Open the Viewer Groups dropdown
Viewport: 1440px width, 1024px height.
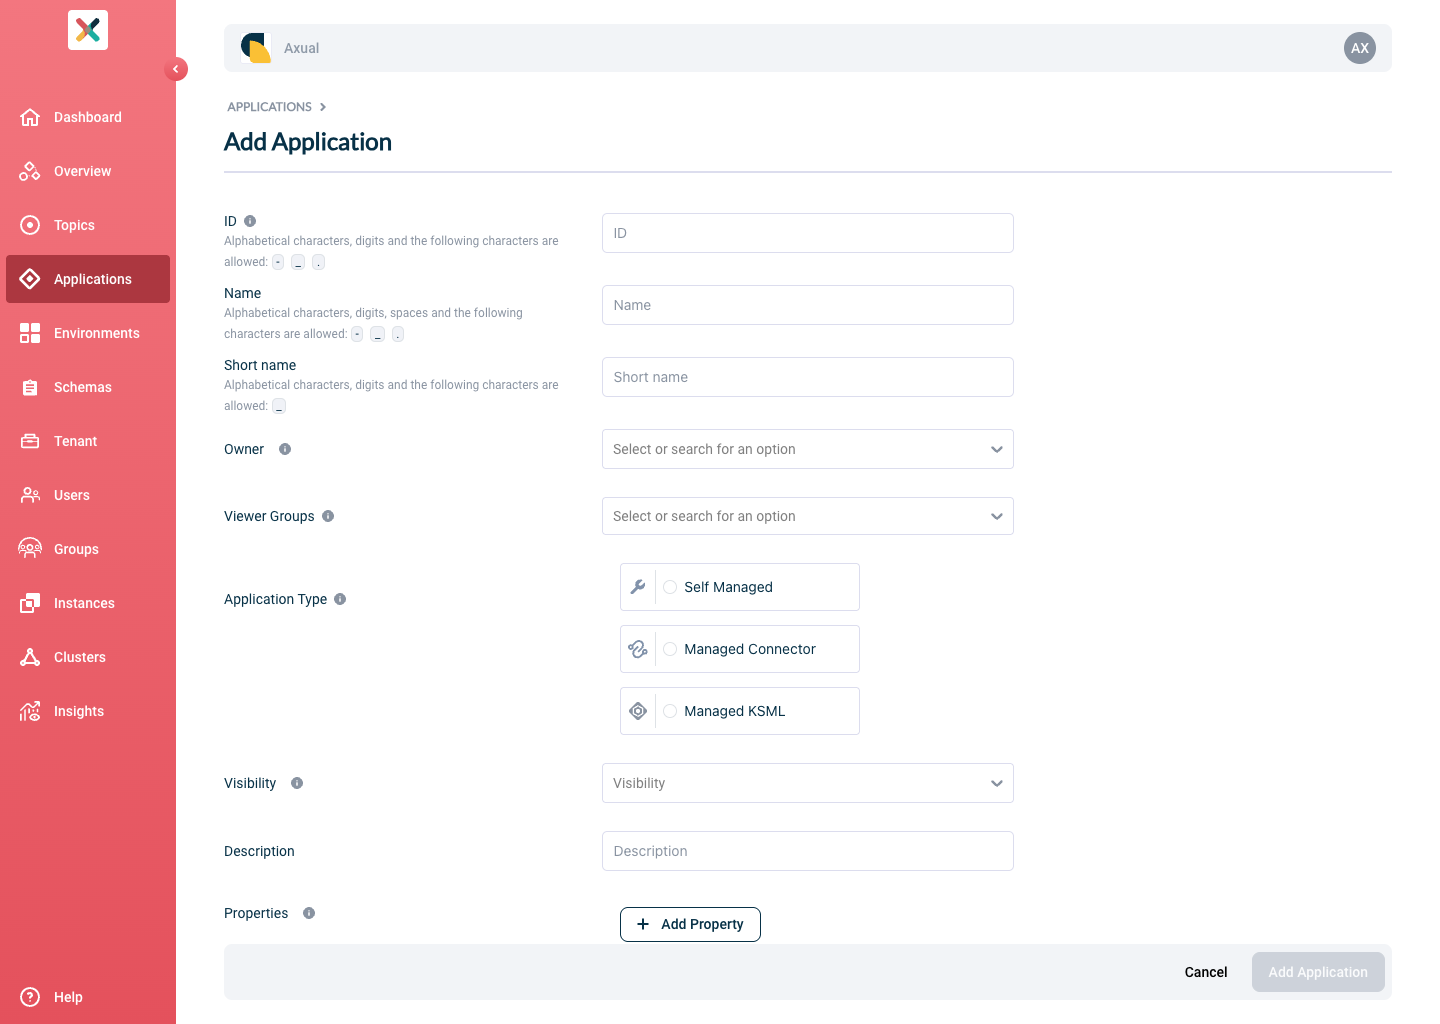[x=808, y=516]
